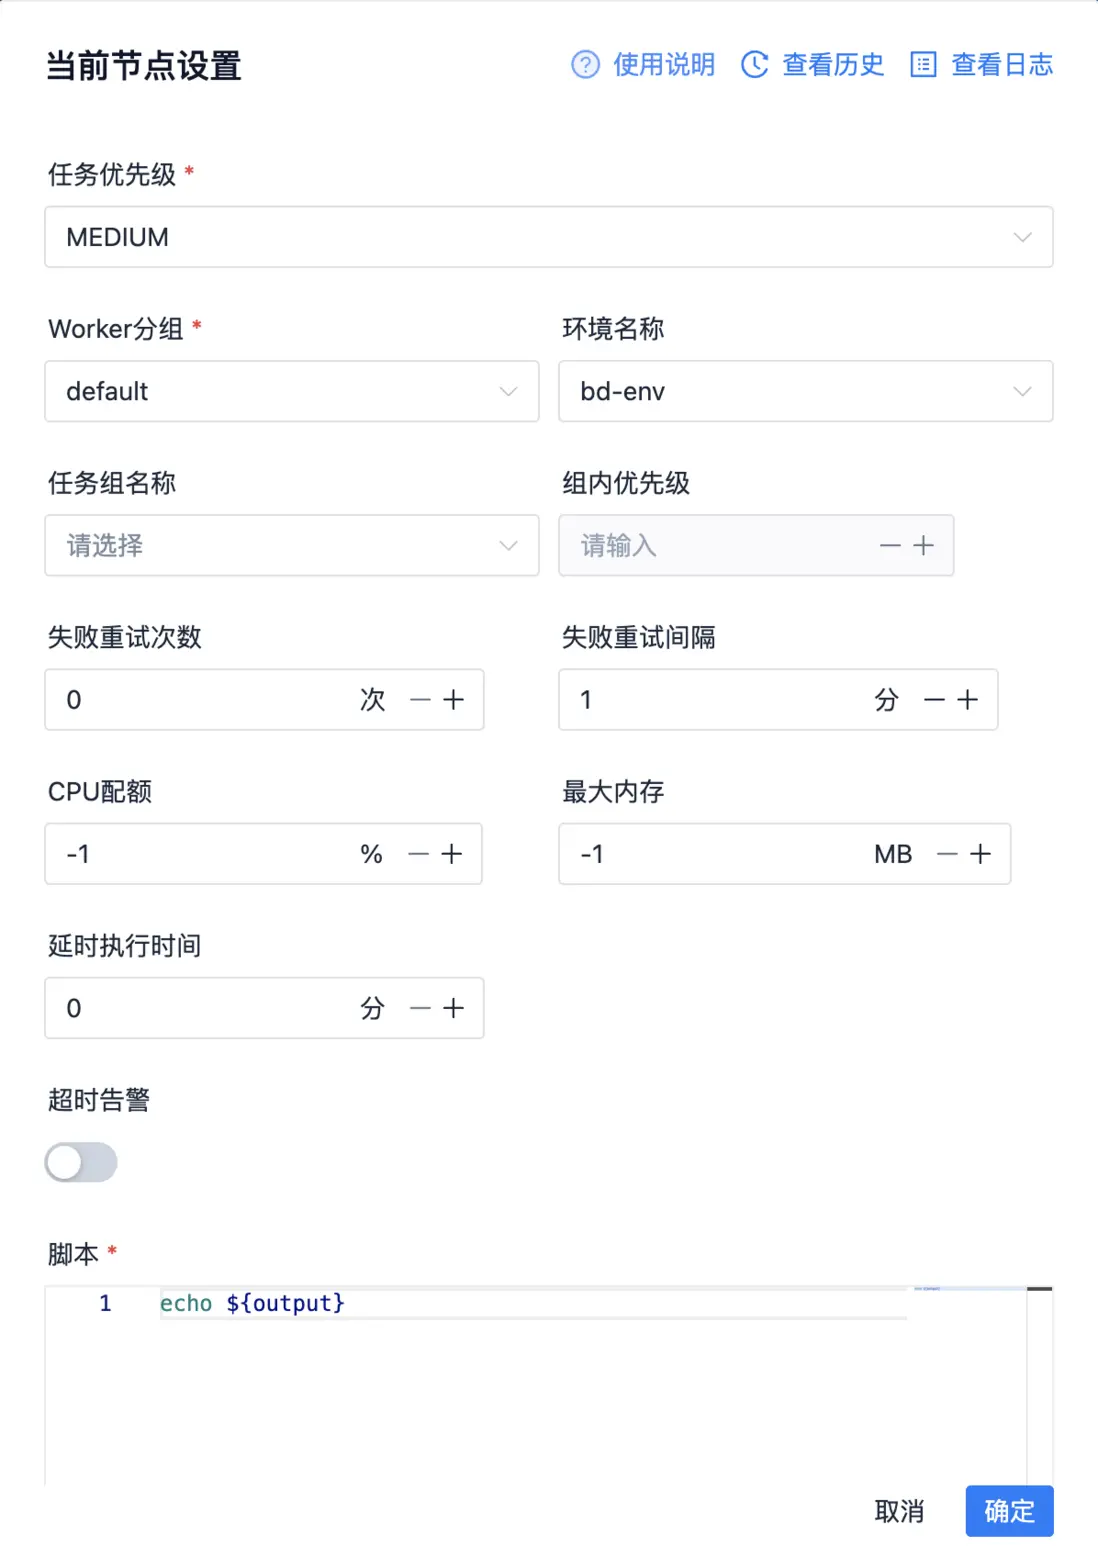Decrease 失败重试间隔 with the minus icon
This screenshot has height=1557, width=1098.
[x=934, y=700]
